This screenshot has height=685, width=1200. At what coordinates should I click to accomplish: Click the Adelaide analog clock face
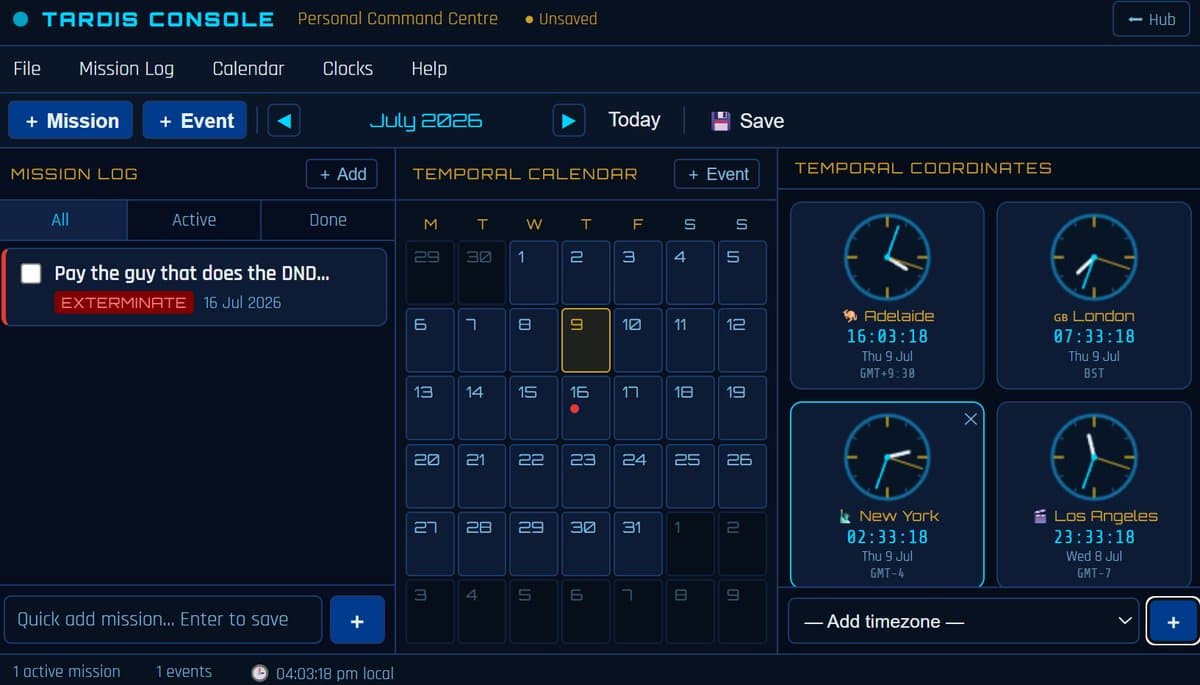[887, 257]
